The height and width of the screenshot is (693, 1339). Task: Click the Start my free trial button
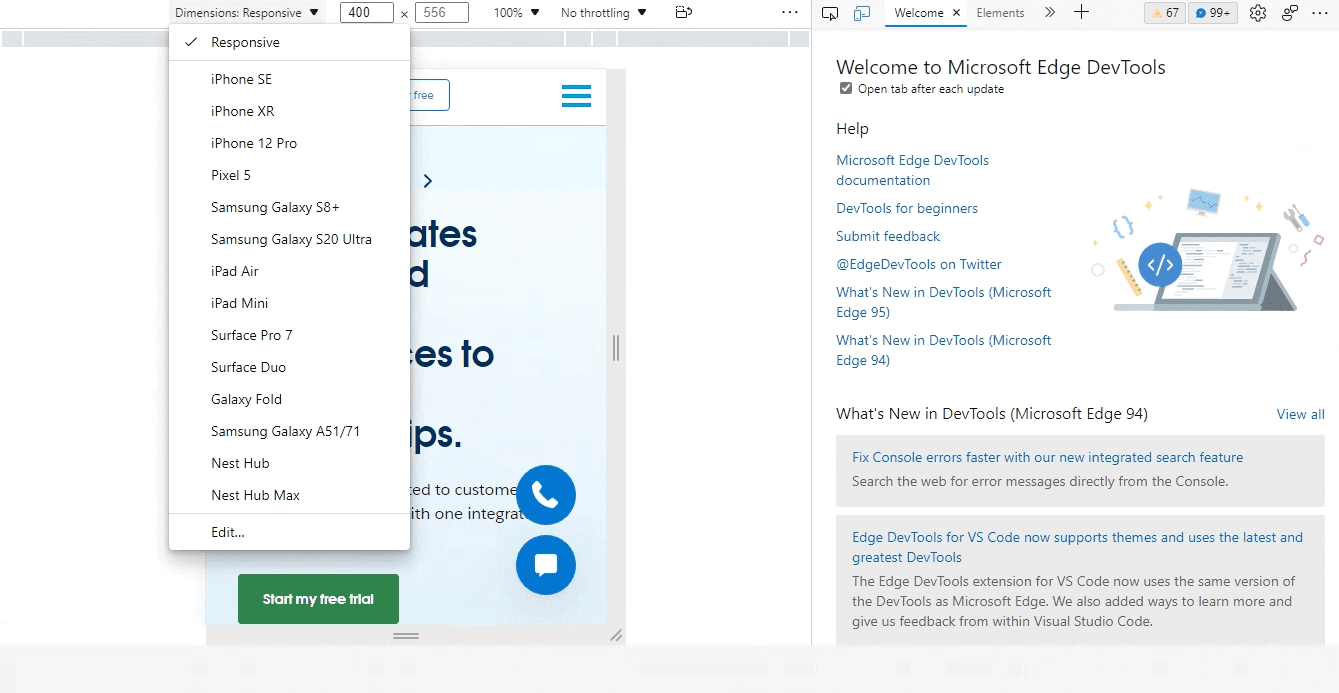(x=318, y=598)
